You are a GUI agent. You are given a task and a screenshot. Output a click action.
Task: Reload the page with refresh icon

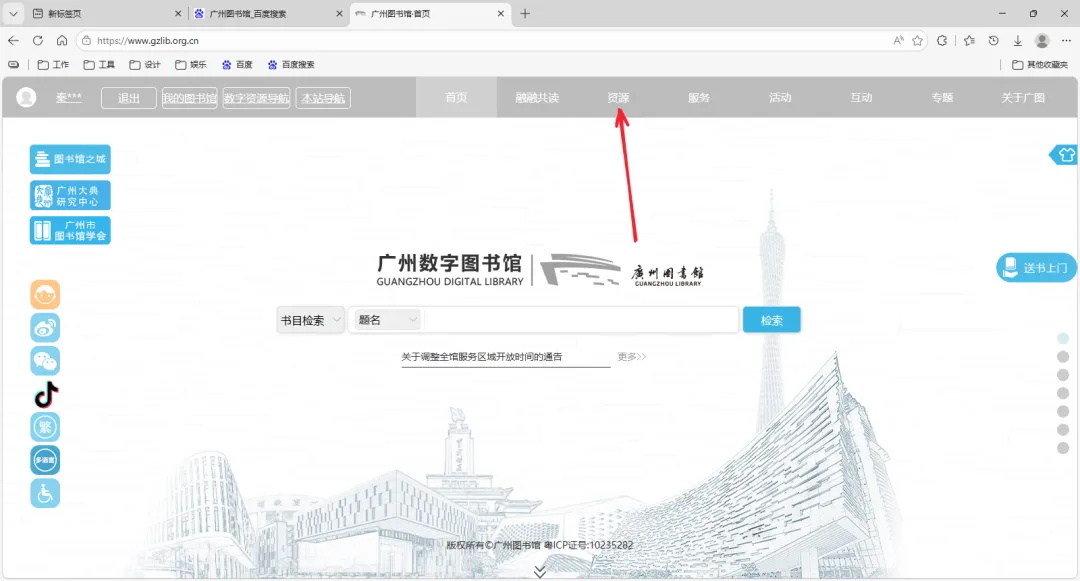tap(38, 41)
